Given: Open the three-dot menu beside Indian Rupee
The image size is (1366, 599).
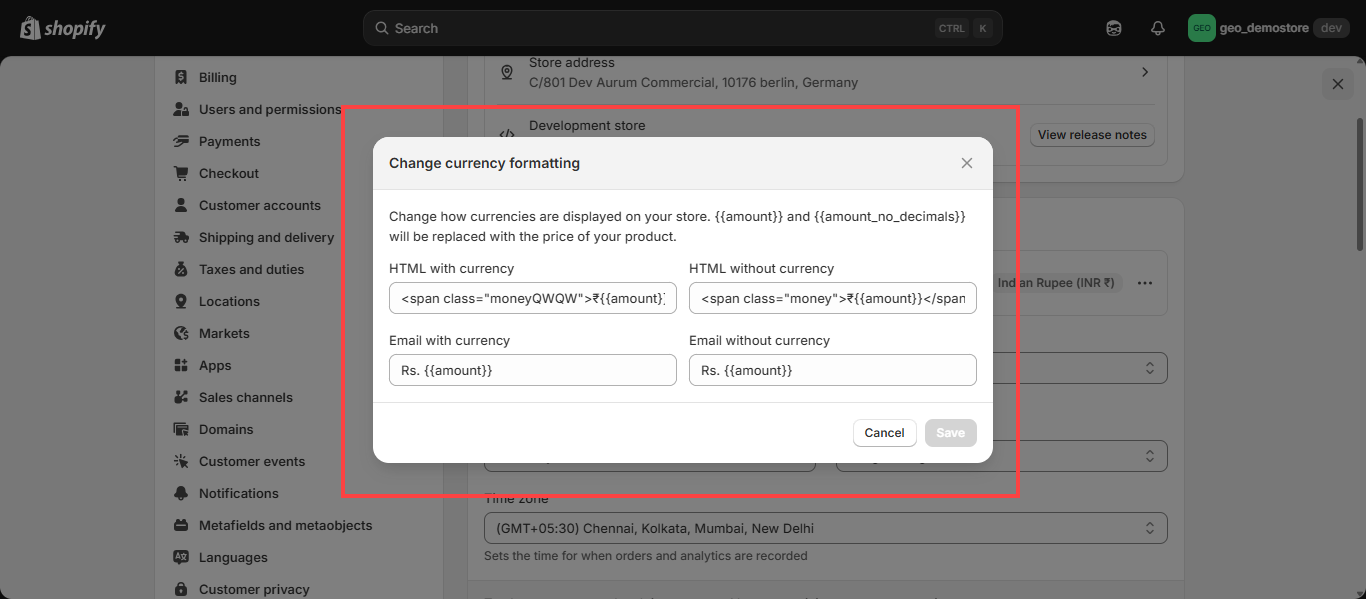Looking at the screenshot, I should coord(1145,283).
